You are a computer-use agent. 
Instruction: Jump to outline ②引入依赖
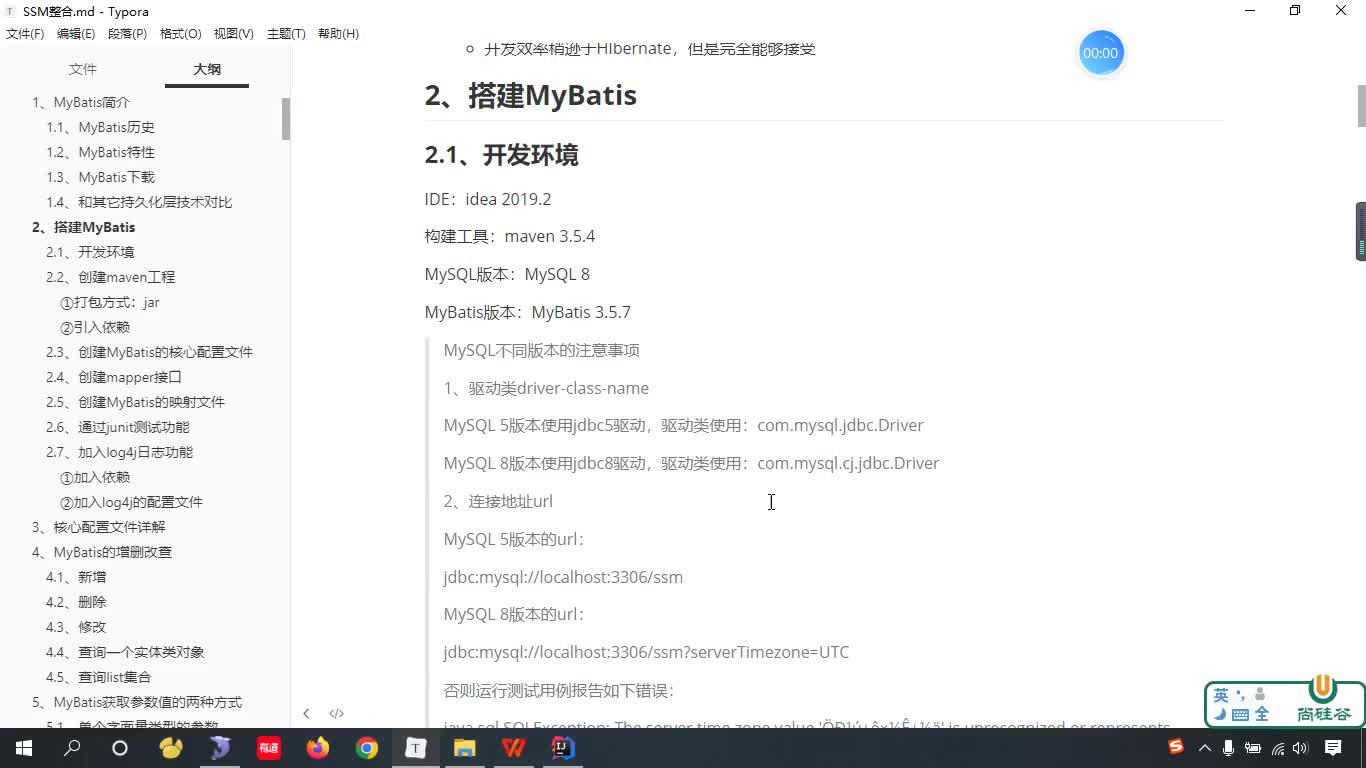pos(95,327)
